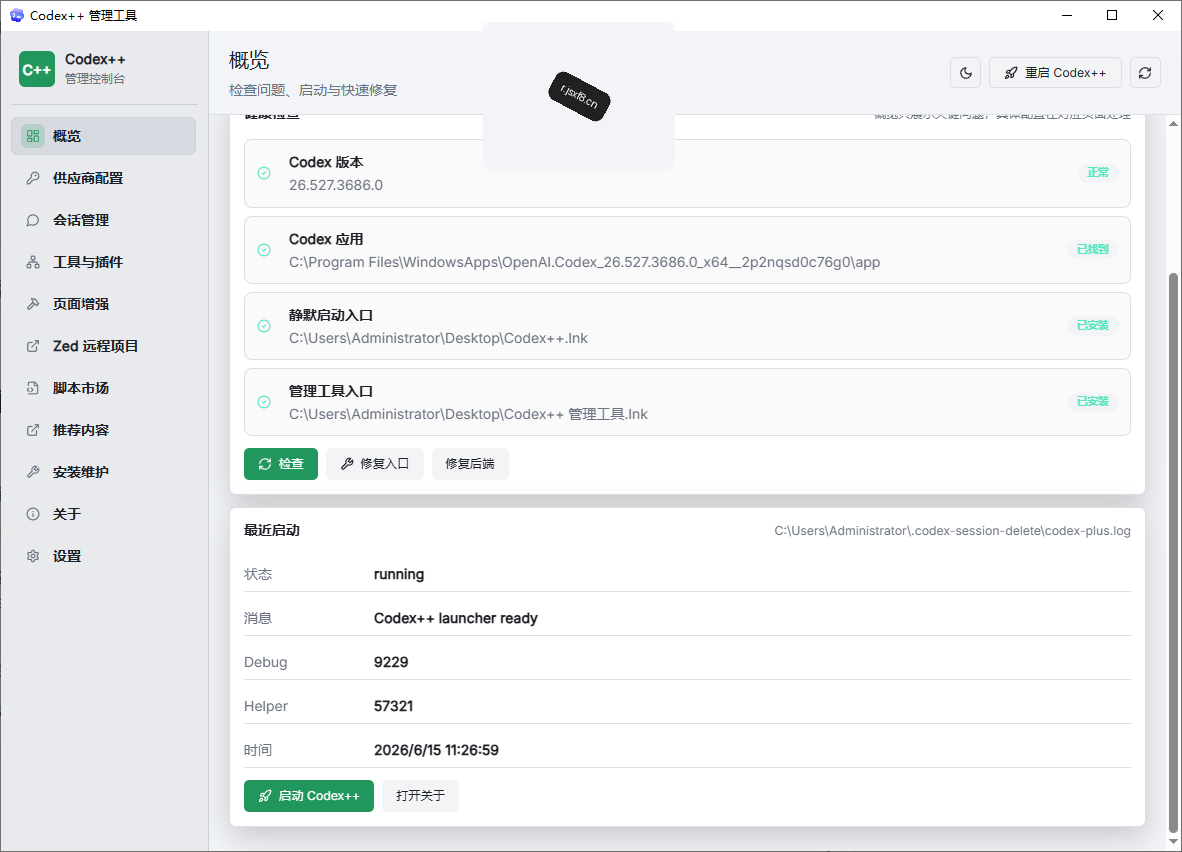The image size is (1182, 852).
Task: Click the info icon beside 关于
Action: [32, 514]
